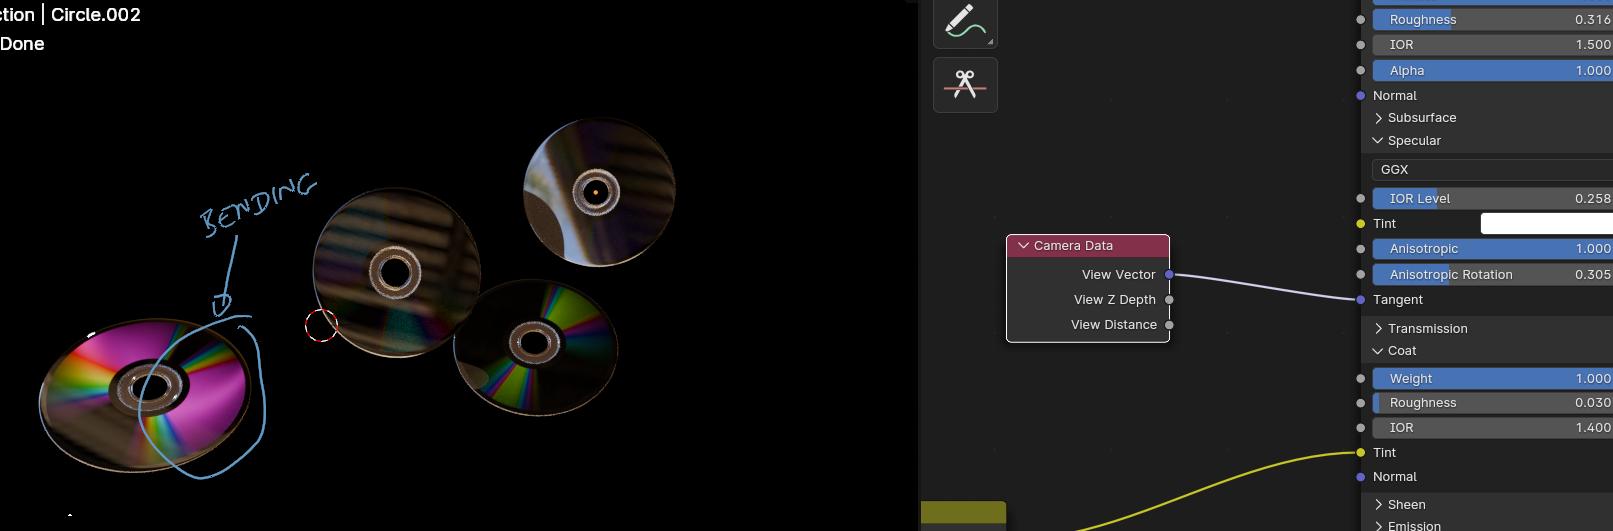
Task: Adjust the Anisotropic Rotation slider
Action: 1492,275
